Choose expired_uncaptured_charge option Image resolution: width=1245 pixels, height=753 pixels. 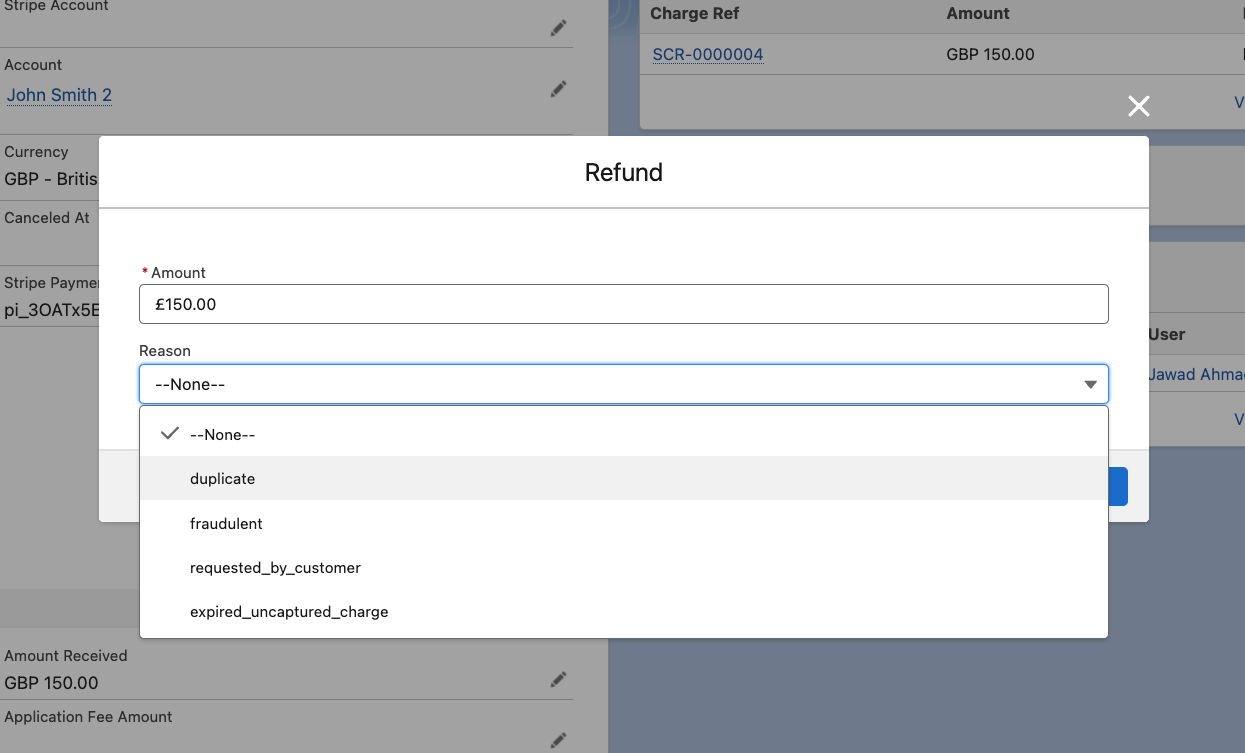pos(289,612)
